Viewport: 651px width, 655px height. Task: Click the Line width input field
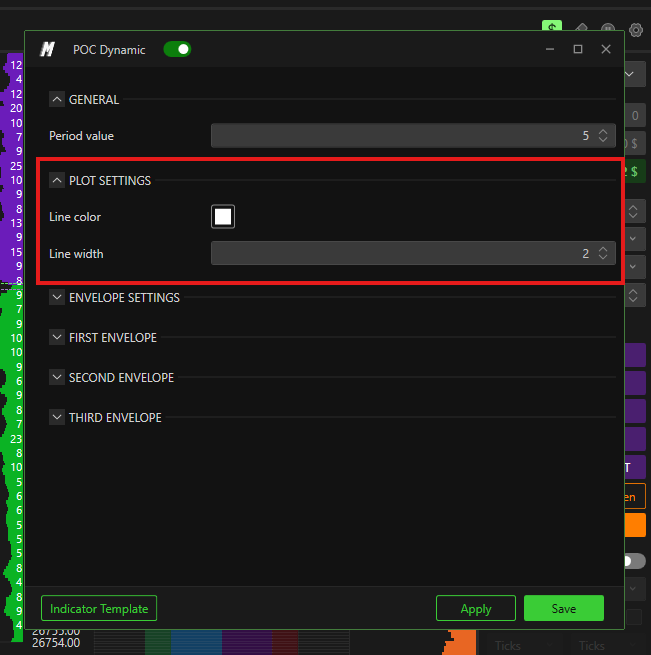click(413, 253)
